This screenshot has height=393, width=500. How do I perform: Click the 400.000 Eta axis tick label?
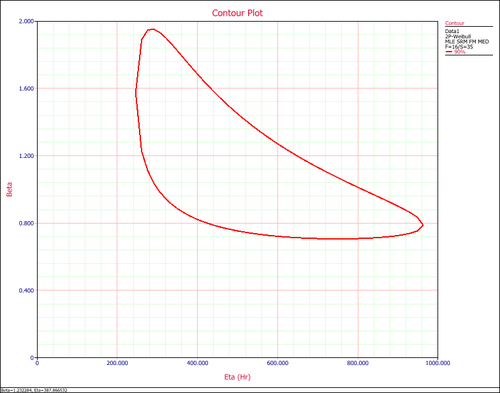click(198, 363)
